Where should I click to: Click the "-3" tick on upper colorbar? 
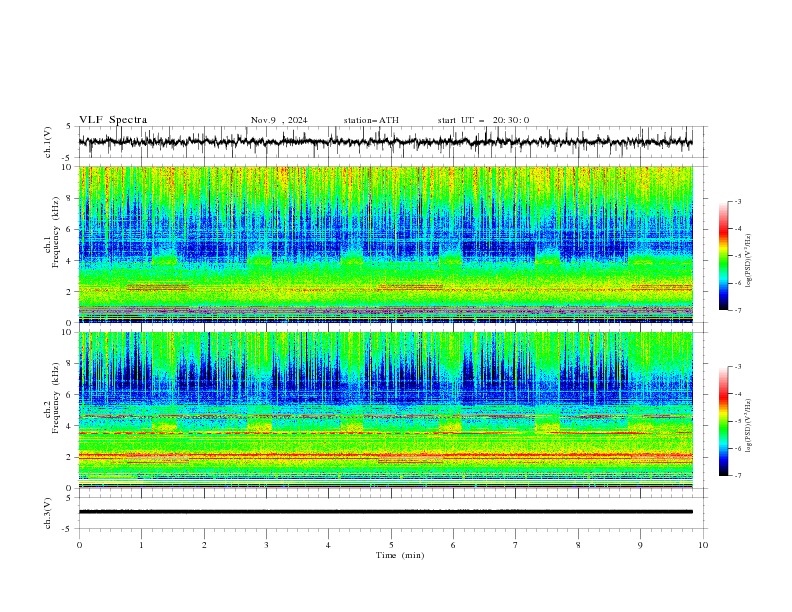pyautogui.click(x=737, y=201)
